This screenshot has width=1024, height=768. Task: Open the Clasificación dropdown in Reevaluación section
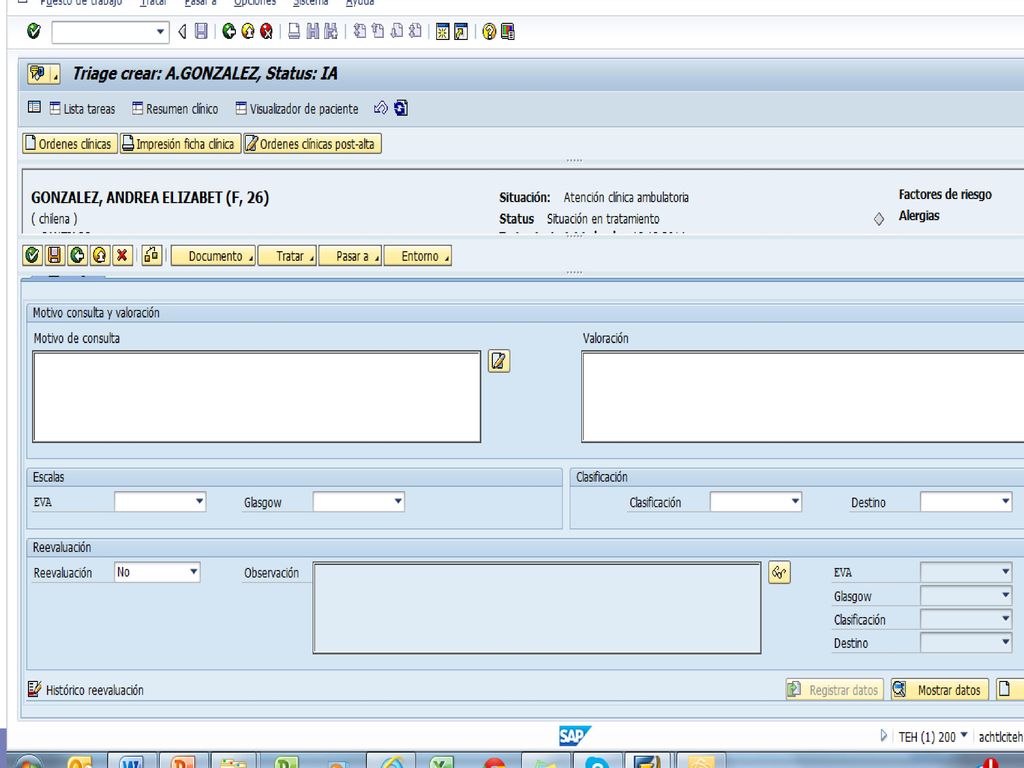1006,619
